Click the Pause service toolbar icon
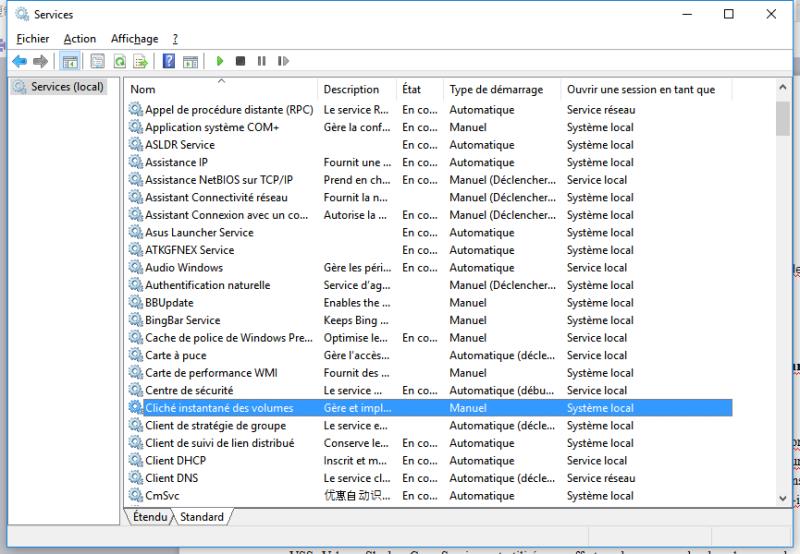This screenshot has width=800, height=554. (262, 61)
